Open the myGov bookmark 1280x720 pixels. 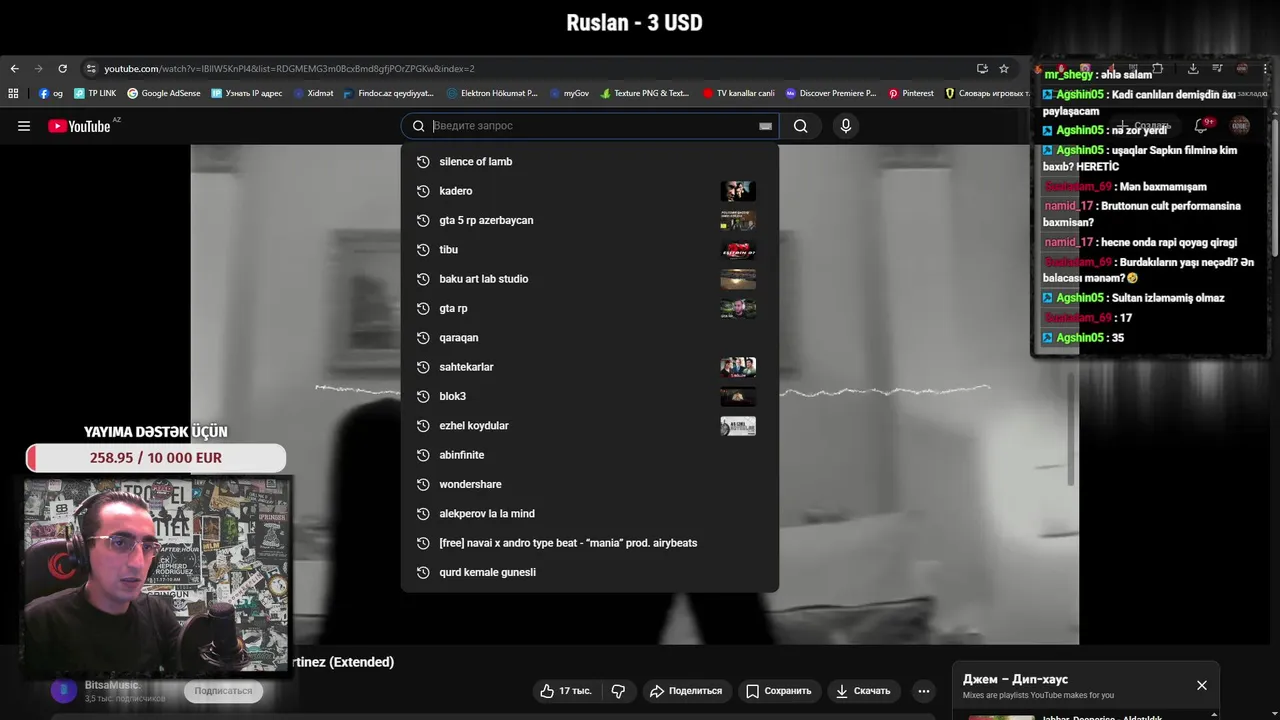coord(569,93)
